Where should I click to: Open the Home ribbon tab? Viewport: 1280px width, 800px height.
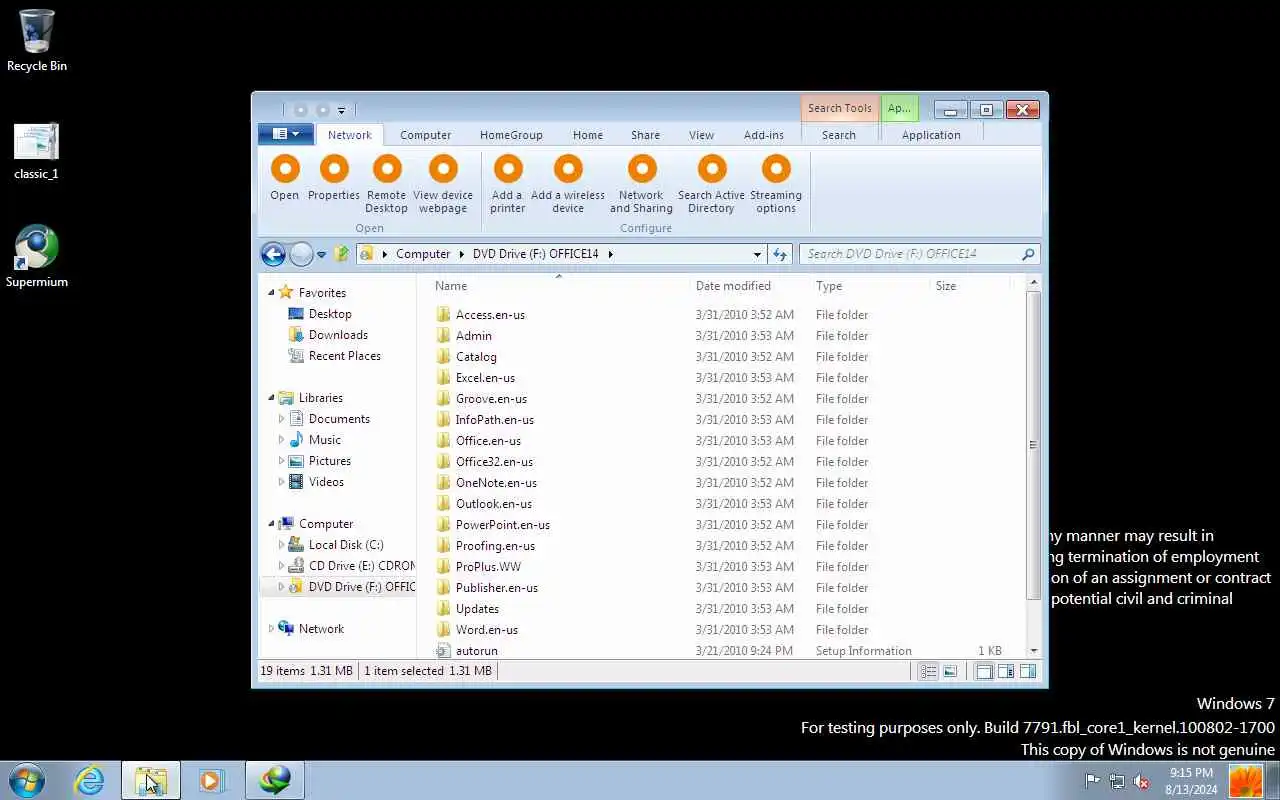click(x=588, y=135)
